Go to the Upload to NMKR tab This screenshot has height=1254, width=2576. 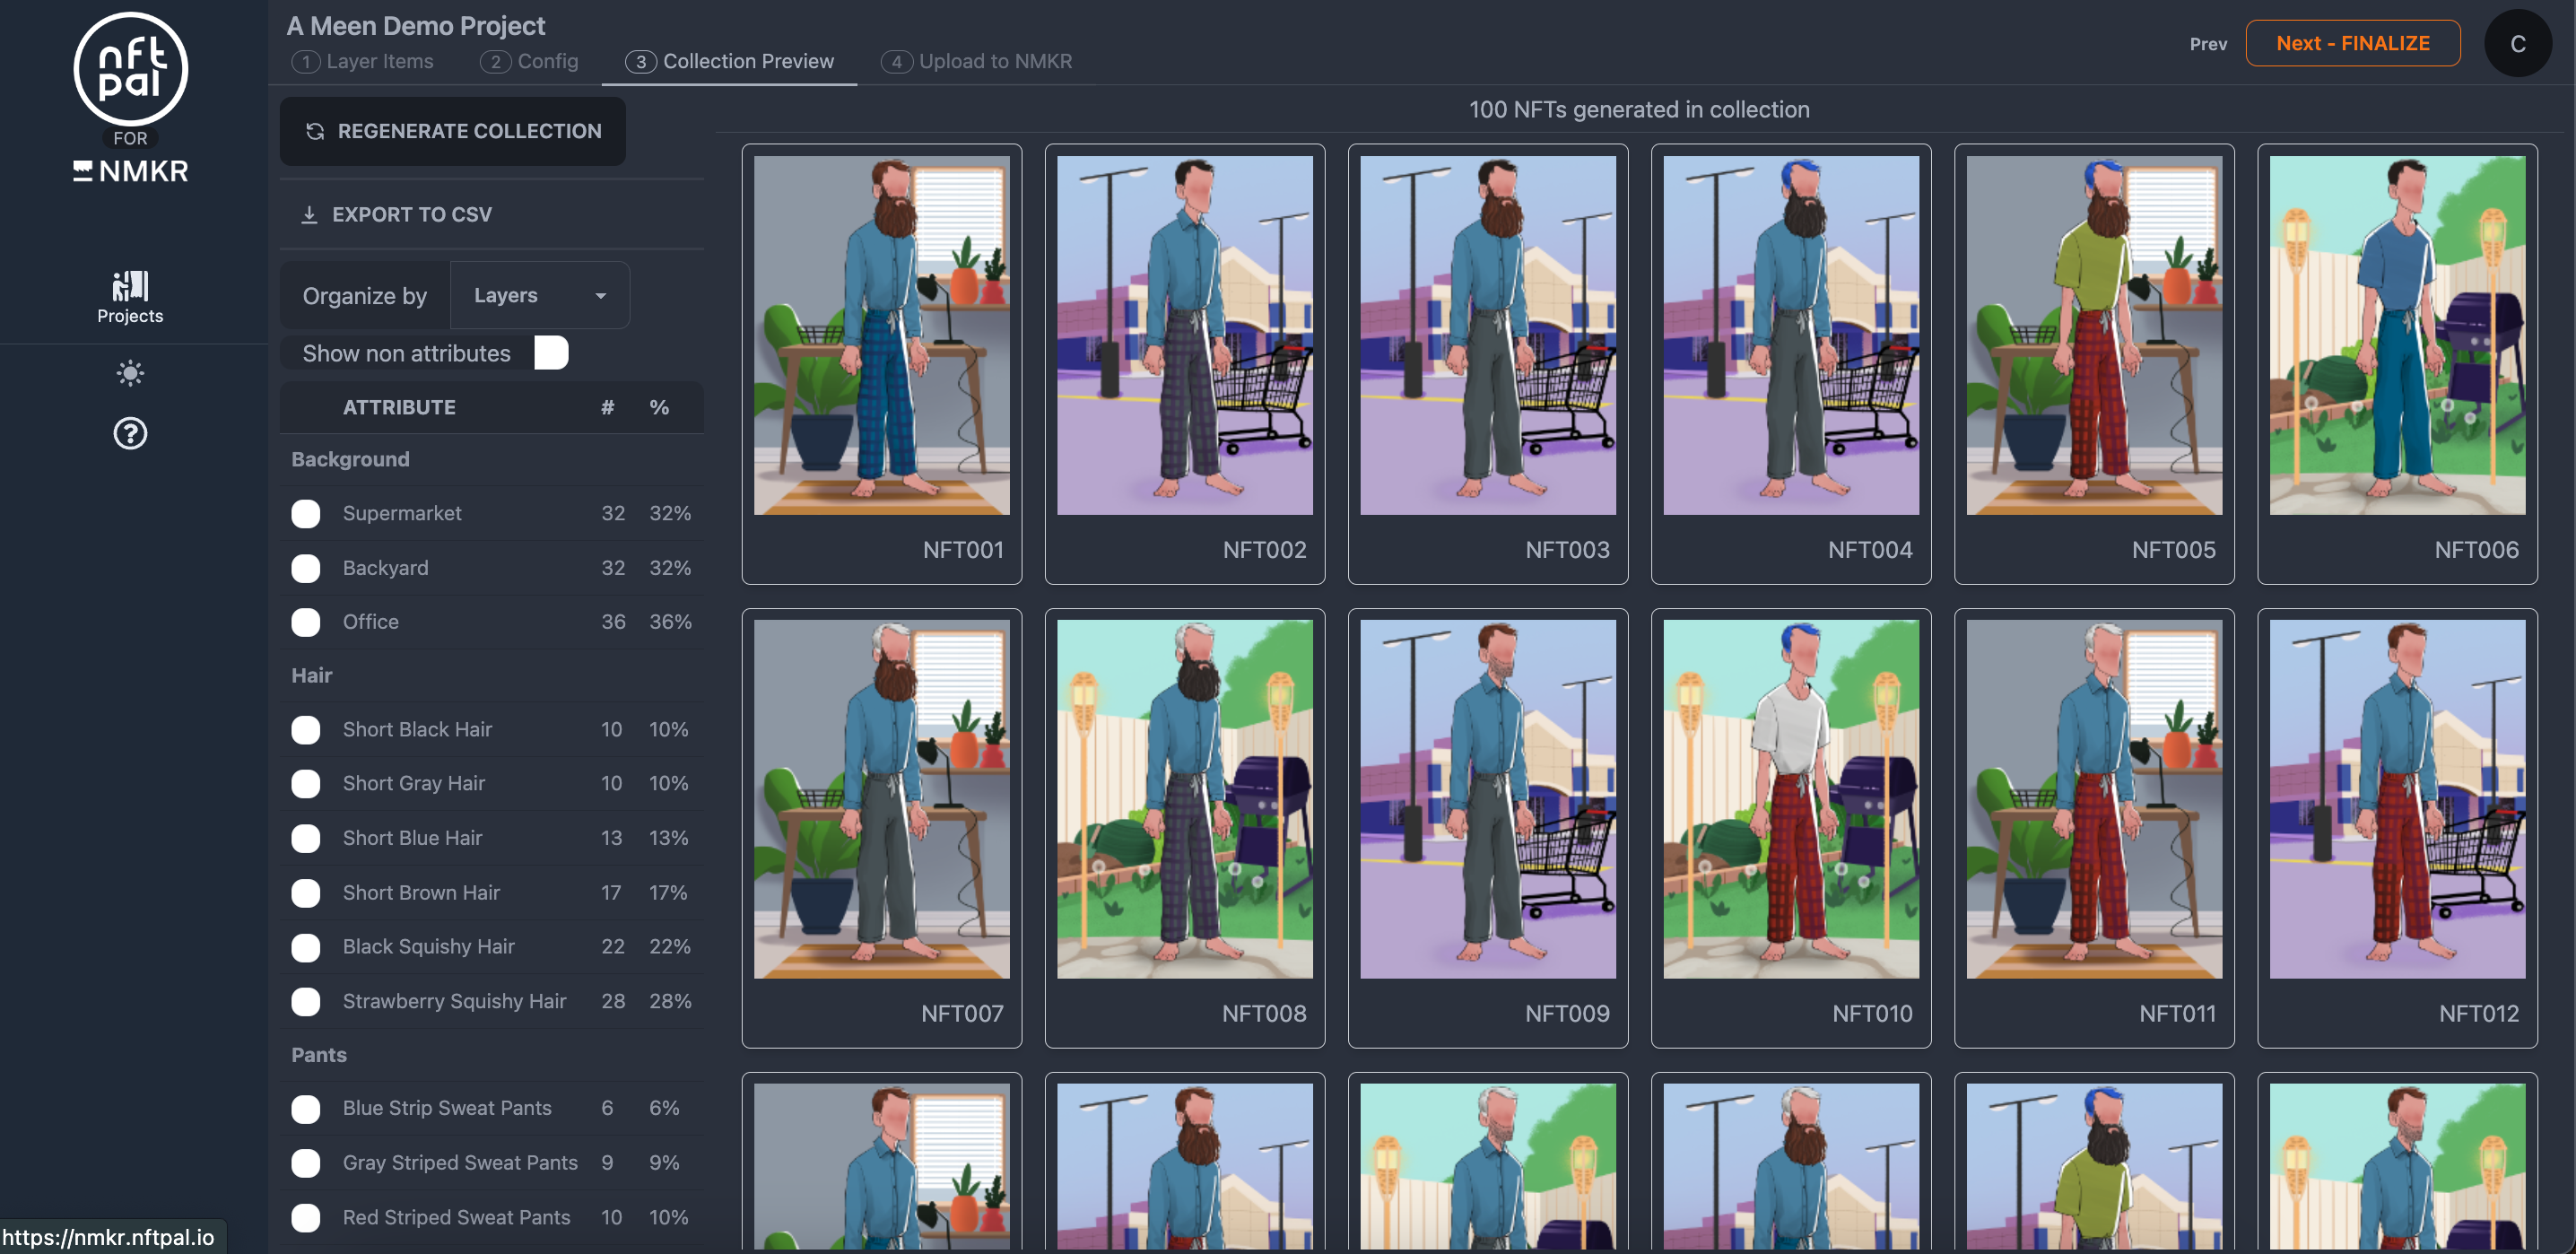pos(976,61)
